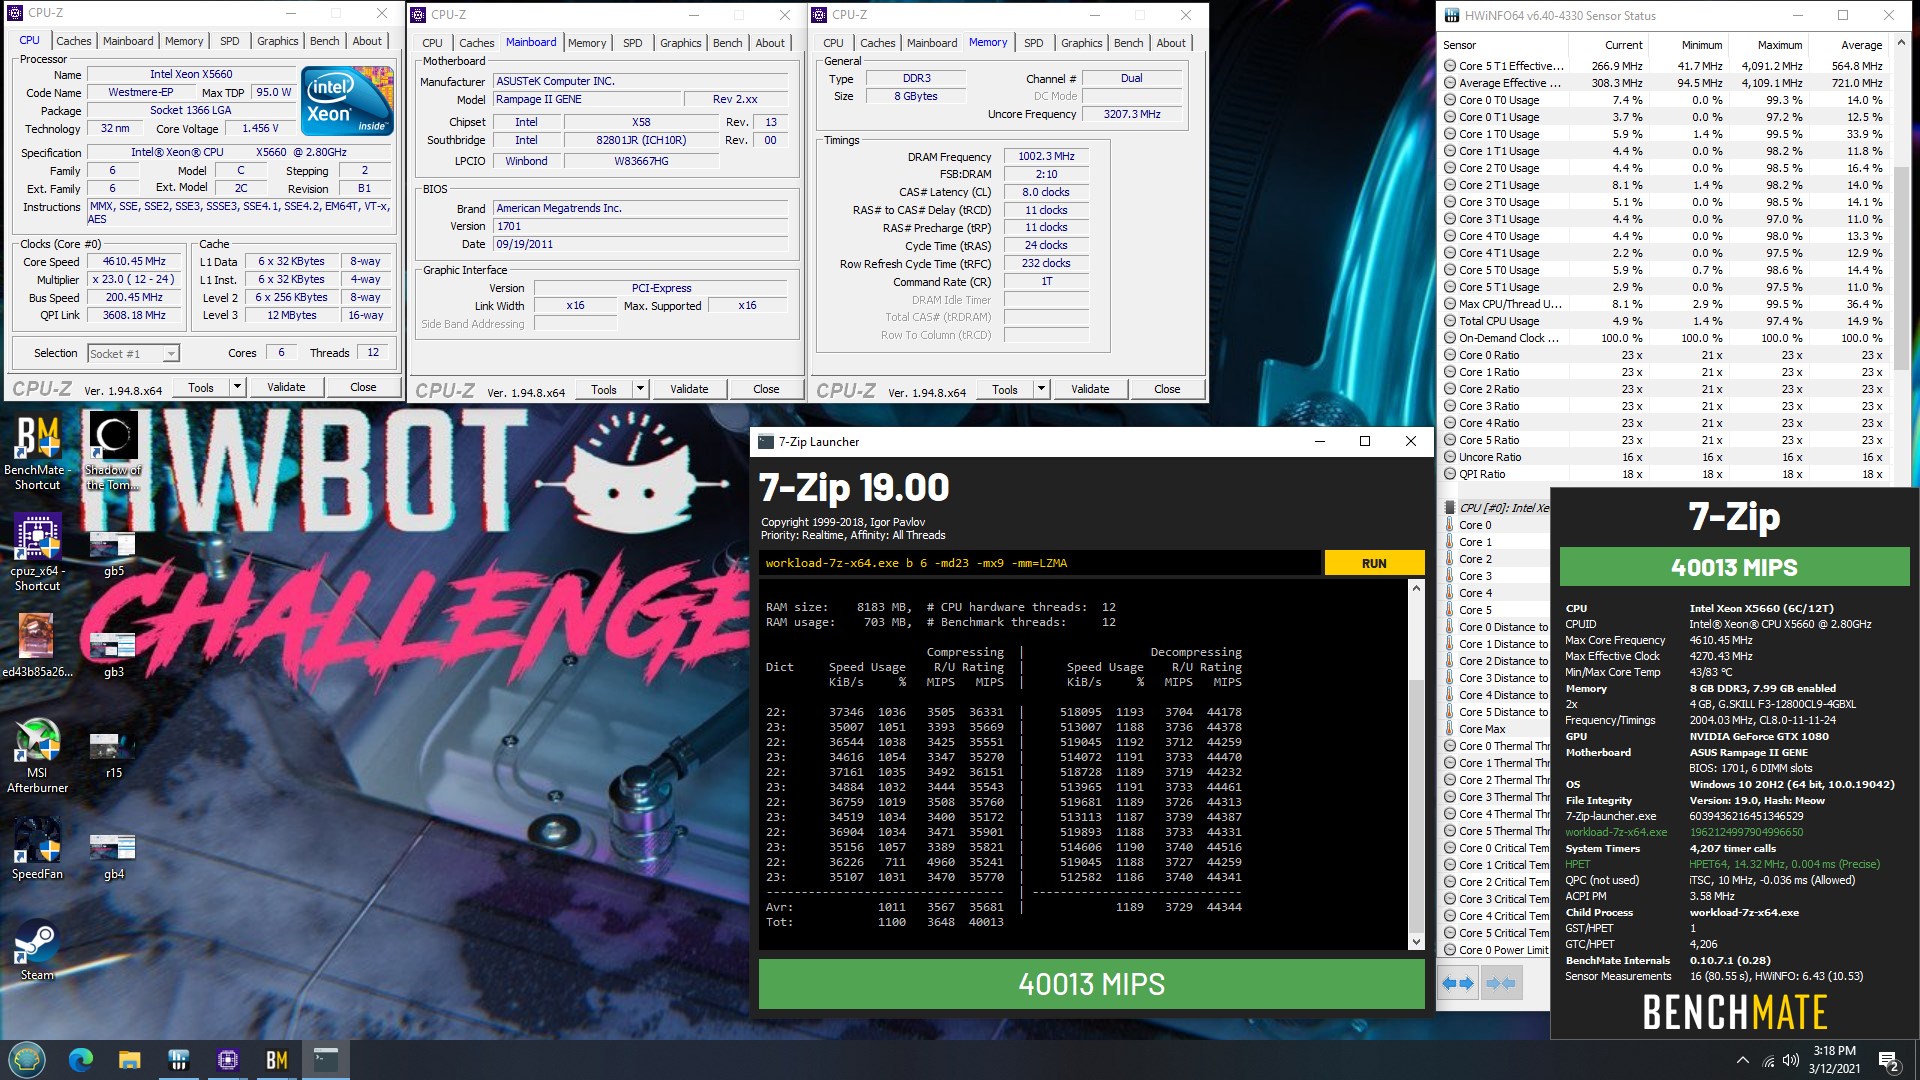Open Tools dropdown arrow in CPU-Z Memory window
The width and height of the screenshot is (1920, 1080).
pyautogui.click(x=1041, y=389)
